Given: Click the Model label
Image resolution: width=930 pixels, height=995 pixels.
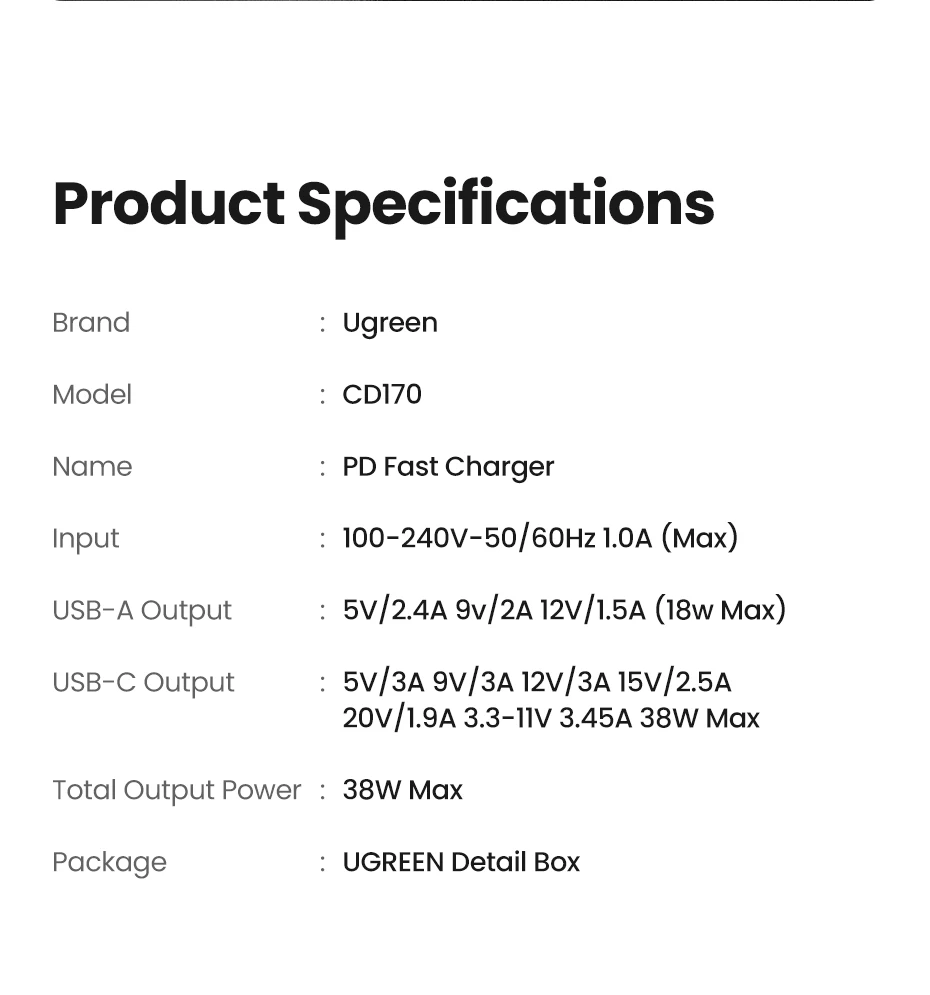Looking at the screenshot, I should [92, 395].
